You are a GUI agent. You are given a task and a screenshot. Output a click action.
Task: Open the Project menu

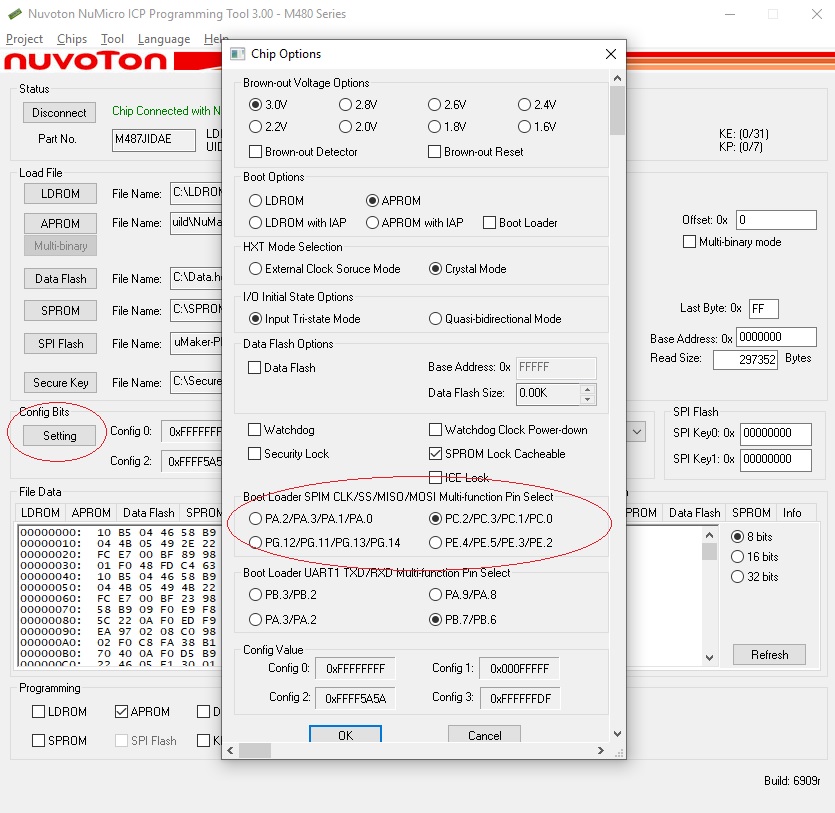pos(24,39)
